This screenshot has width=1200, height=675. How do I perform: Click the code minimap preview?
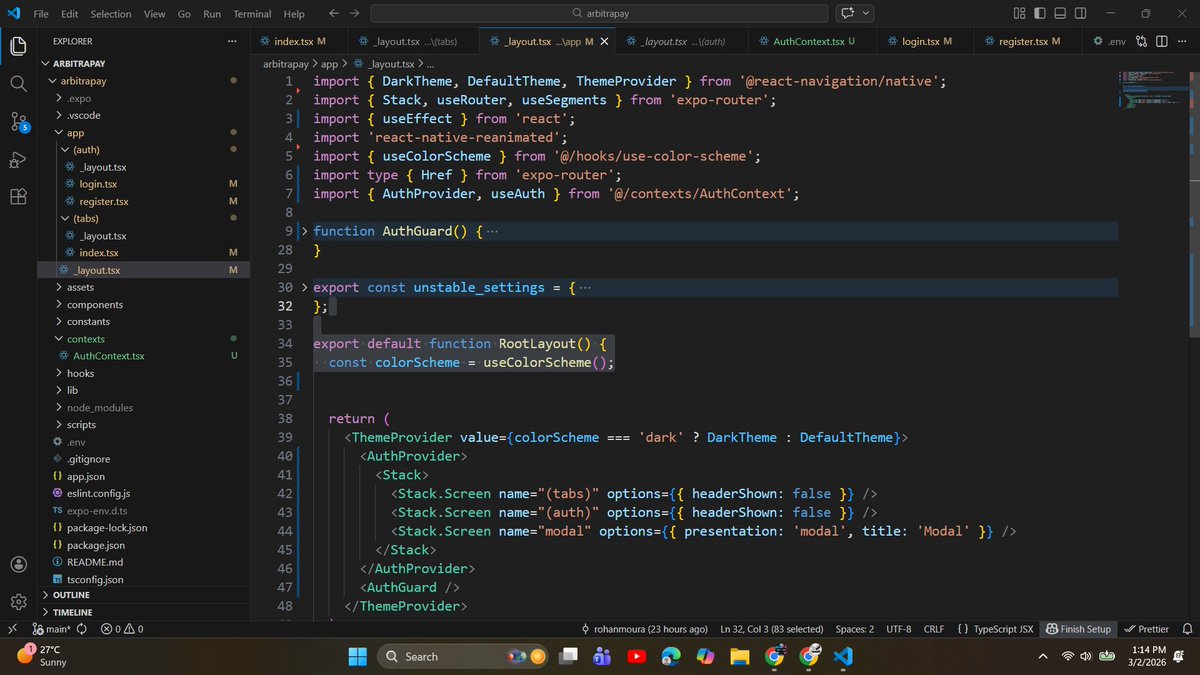1152,90
